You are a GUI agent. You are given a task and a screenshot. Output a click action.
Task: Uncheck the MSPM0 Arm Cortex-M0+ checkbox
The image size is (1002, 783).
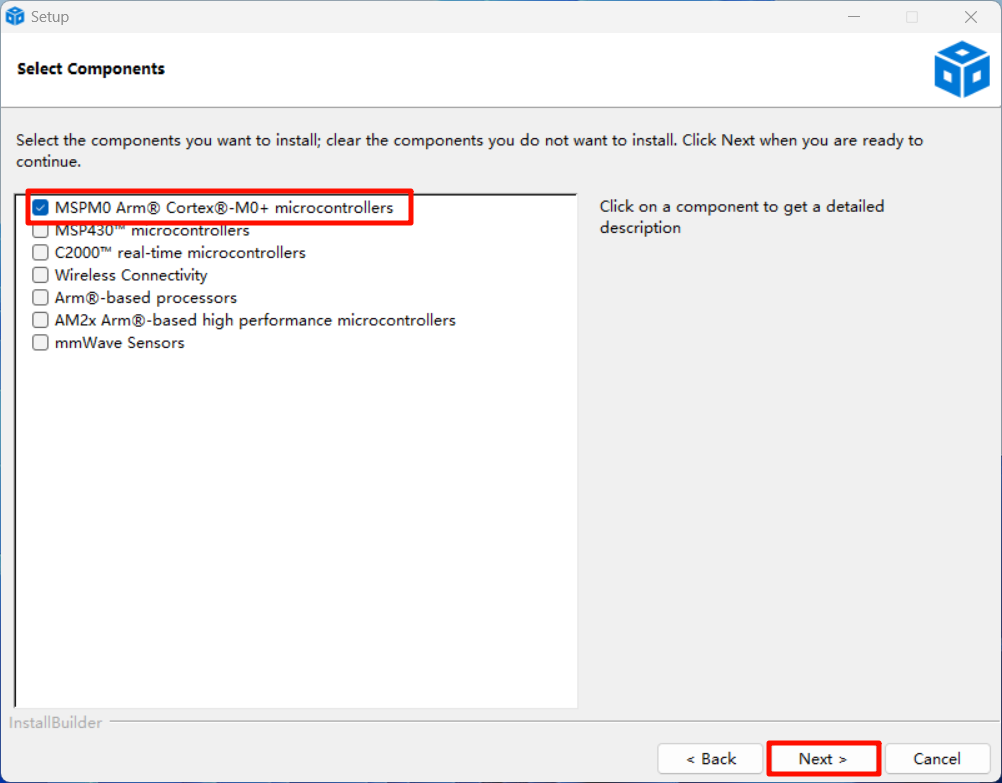tap(40, 208)
